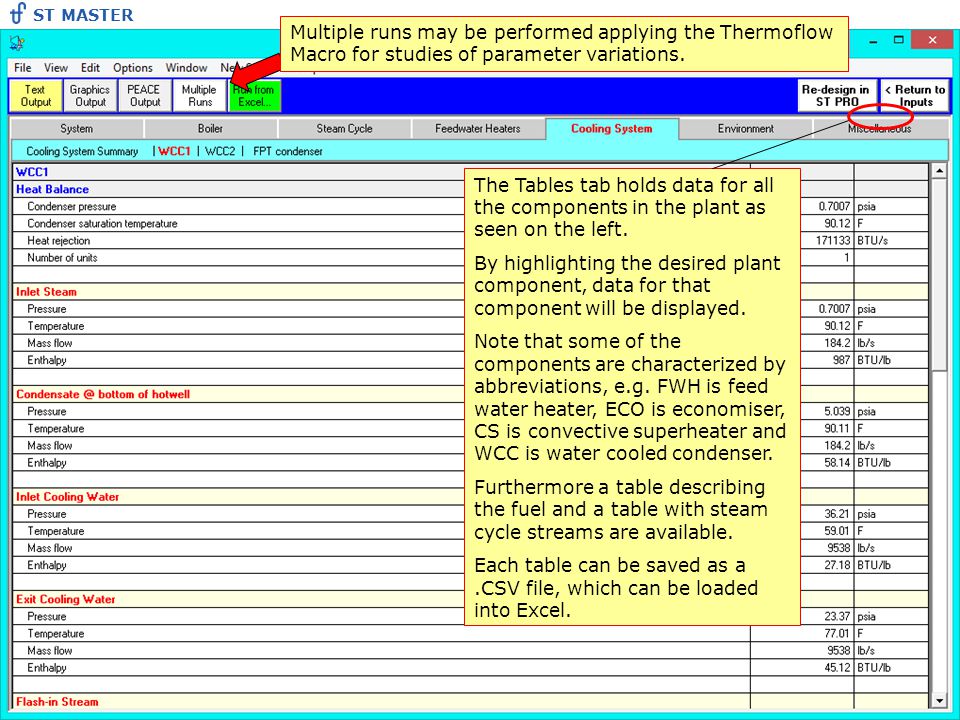
Task: Open the File menu
Action: [x=23, y=67]
